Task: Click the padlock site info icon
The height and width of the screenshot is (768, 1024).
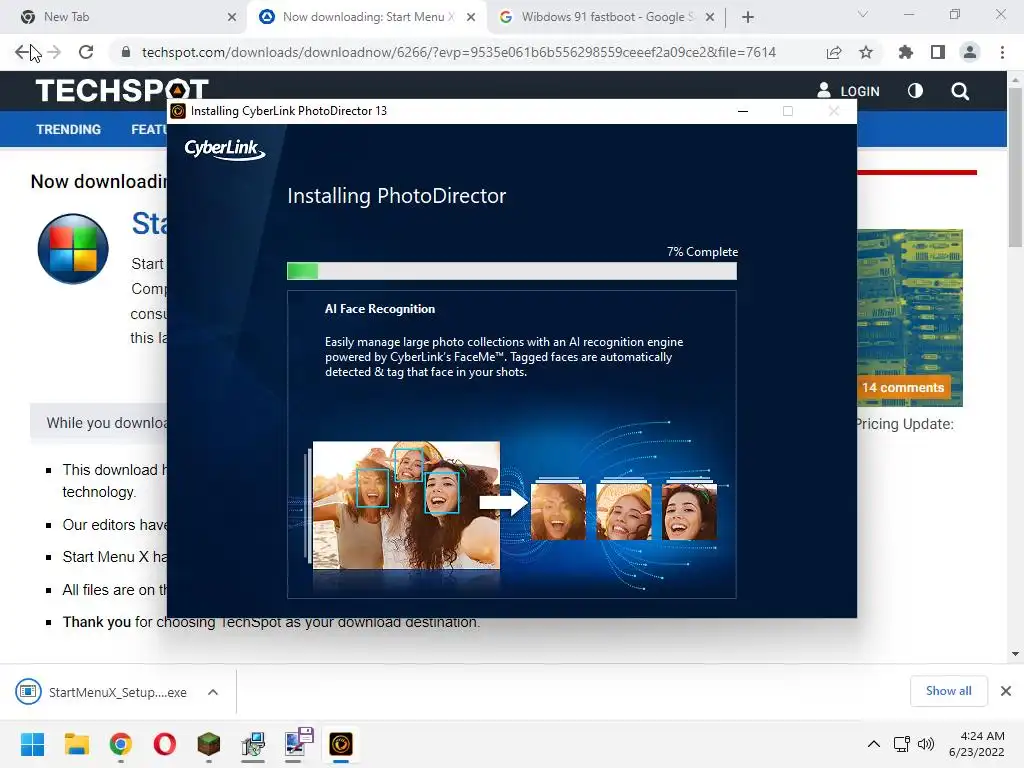Action: 126,52
